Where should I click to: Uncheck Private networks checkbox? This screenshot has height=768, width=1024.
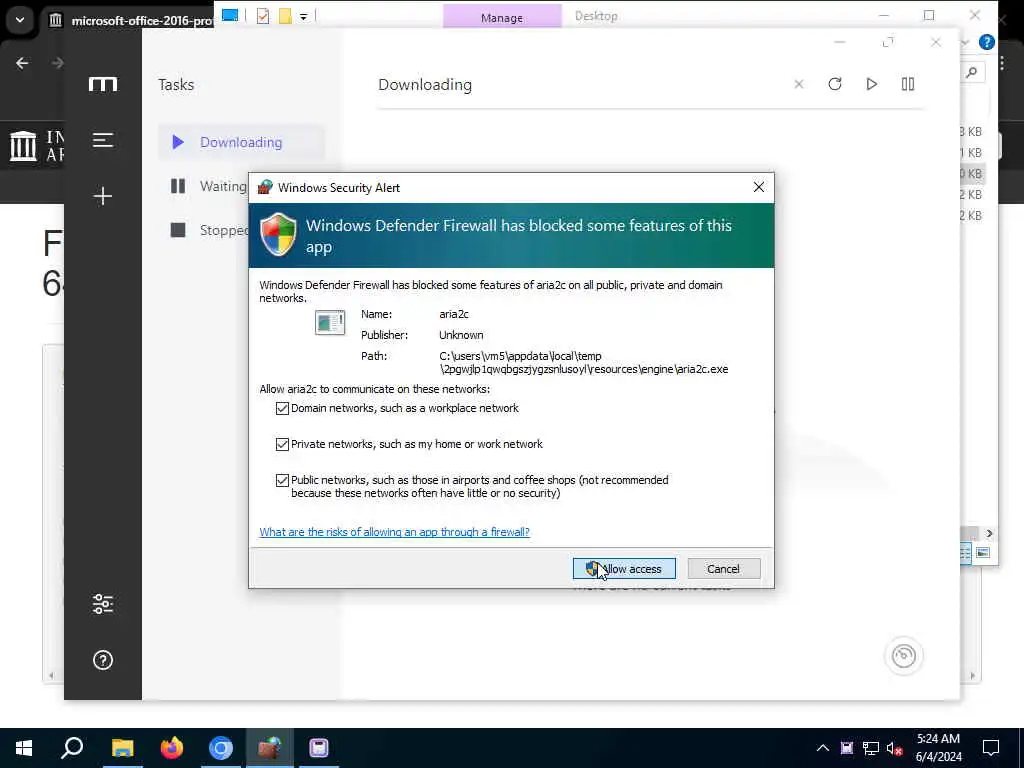(282, 444)
